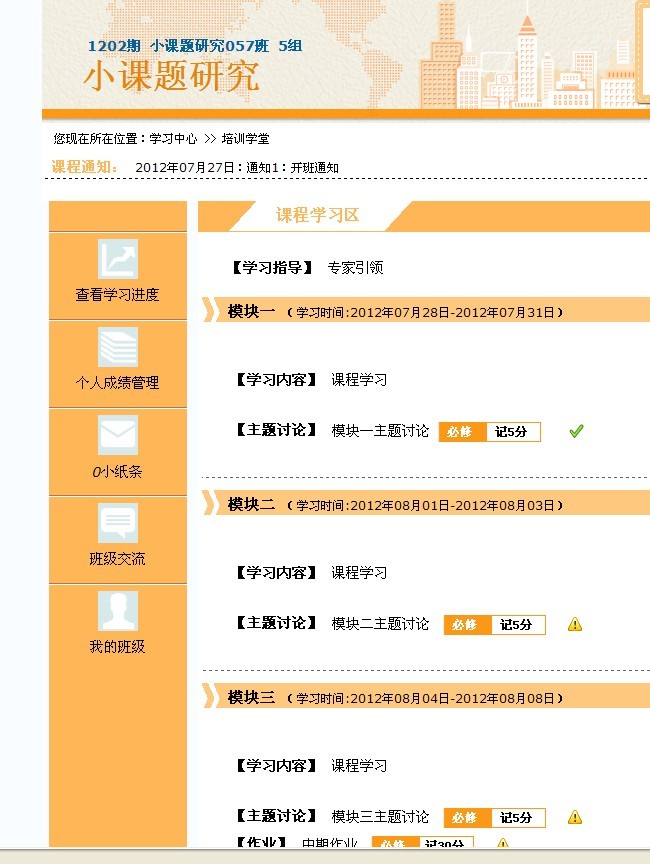
Task: Open the 模块三主题讨论 discussion link
Action: tap(380, 817)
